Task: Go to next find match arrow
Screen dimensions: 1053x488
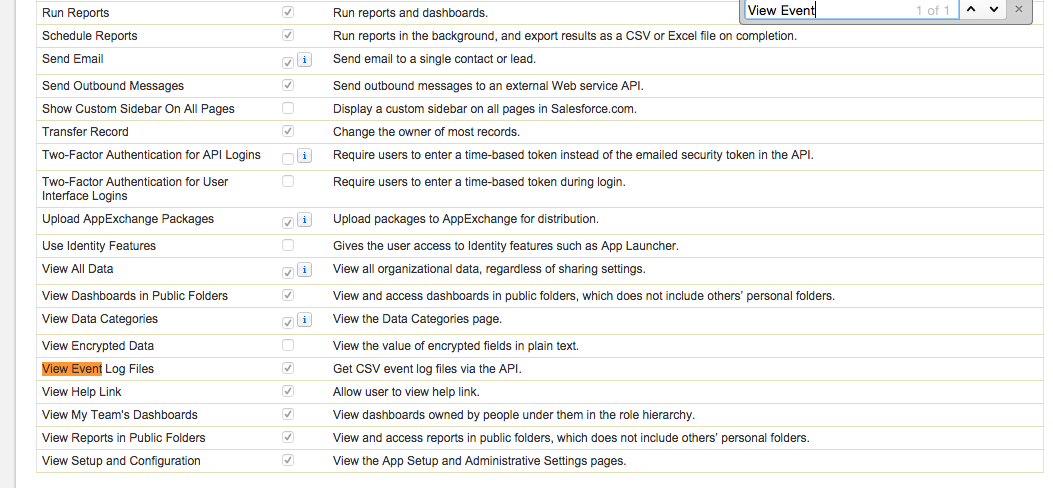Action: pos(993,10)
